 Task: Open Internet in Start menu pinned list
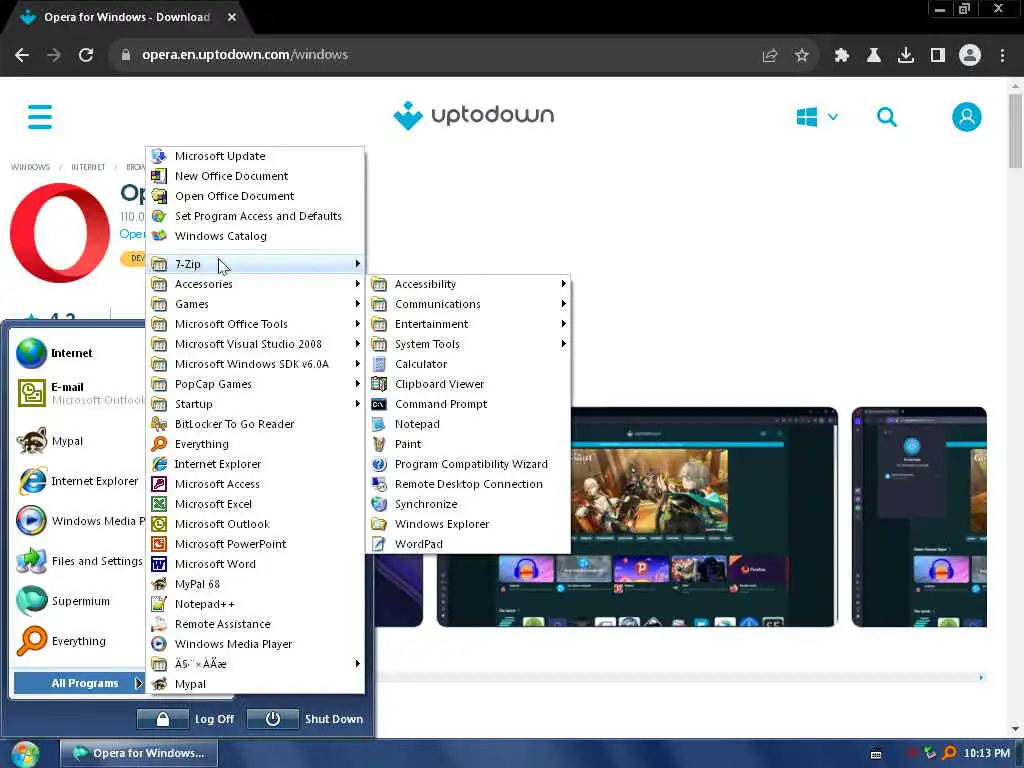77,353
